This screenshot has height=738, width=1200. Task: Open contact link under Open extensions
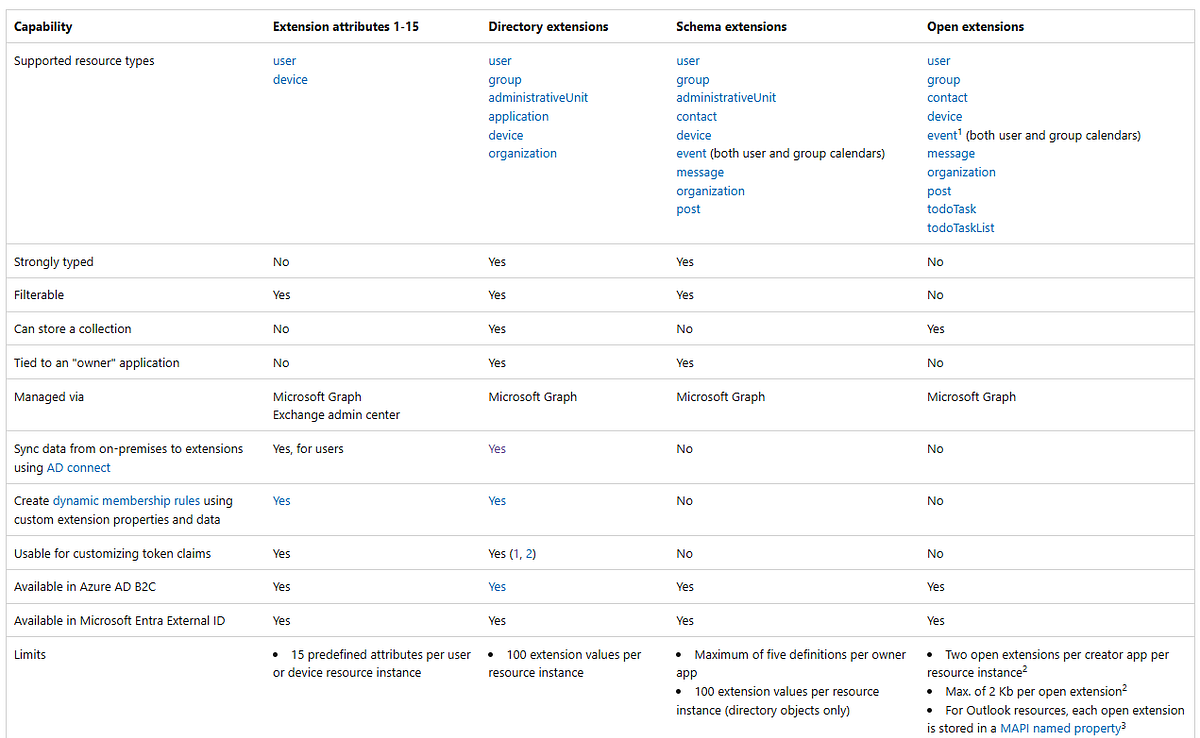click(947, 98)
